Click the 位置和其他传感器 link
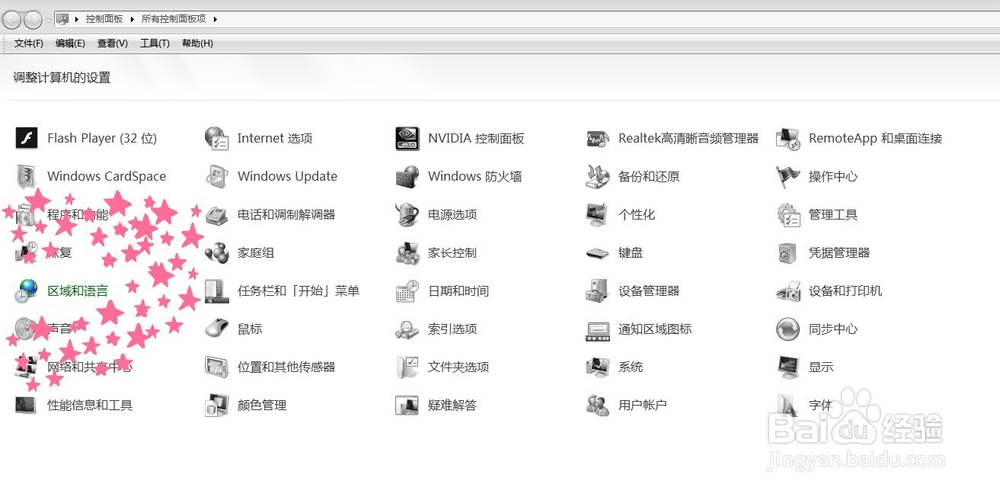This screenshot has height=494, width=1000. pos(286,367)
